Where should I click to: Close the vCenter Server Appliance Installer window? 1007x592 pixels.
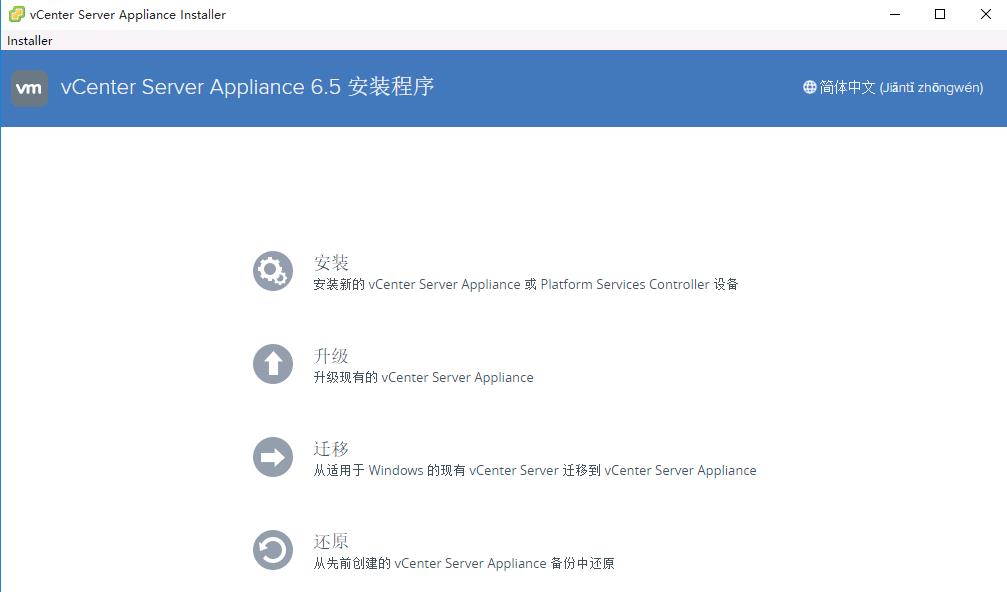(x=985, y=14)
